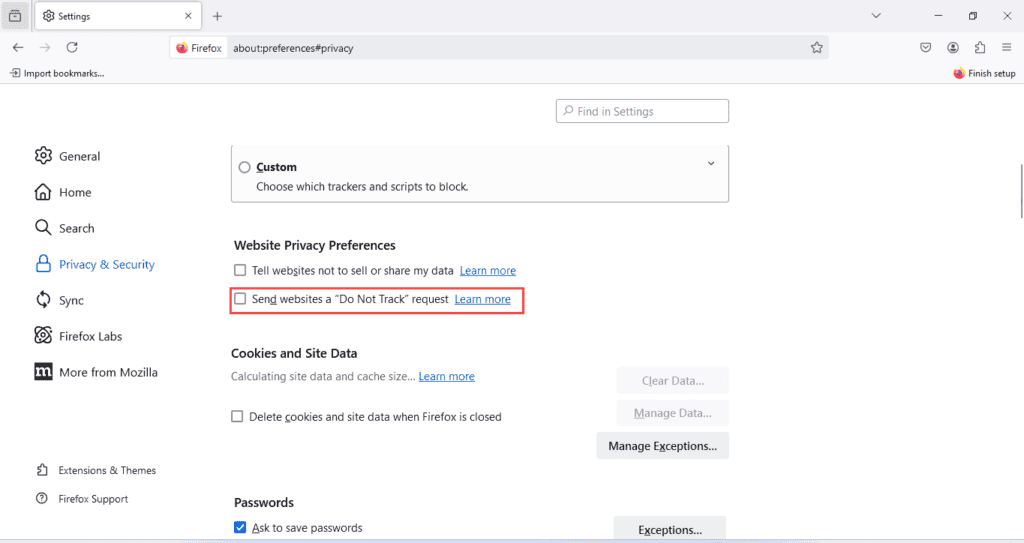
Task: Enable delete cookies when Firefox closes
Action: pyautogui.click(x=238, y=417)
